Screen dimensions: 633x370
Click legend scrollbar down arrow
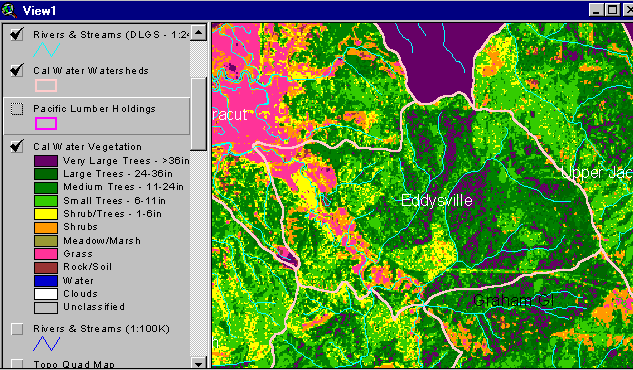pyautogui.click(x=198, y=363)
